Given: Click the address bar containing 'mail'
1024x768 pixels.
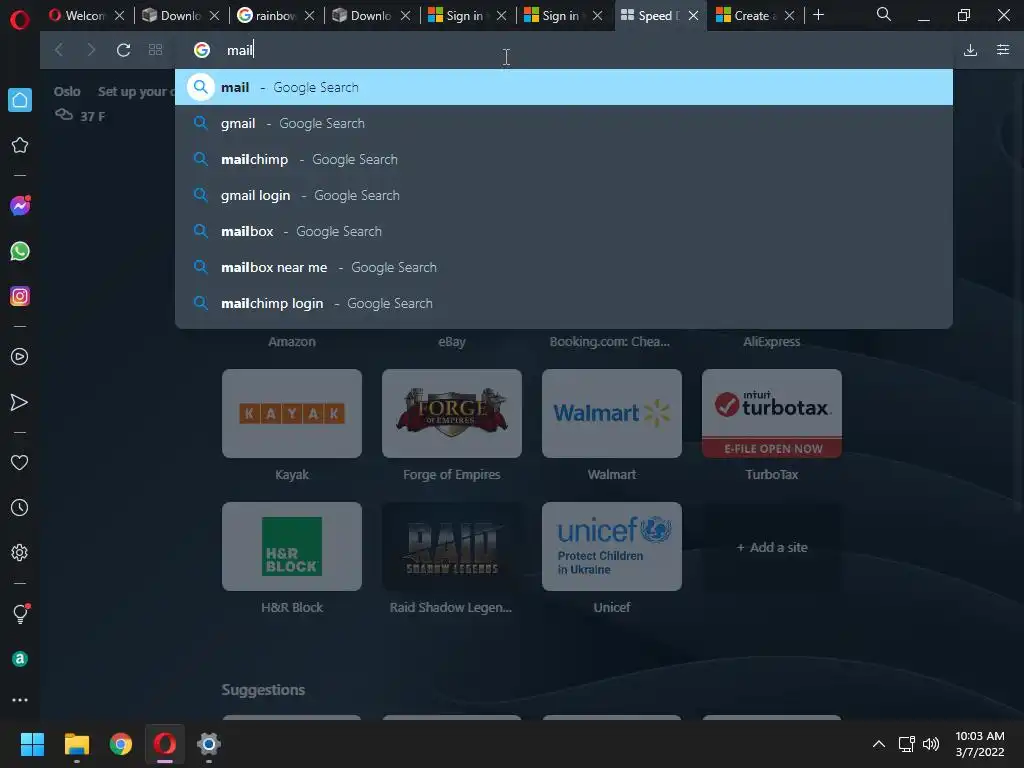Looking at the screenshot, I should 564,50.
